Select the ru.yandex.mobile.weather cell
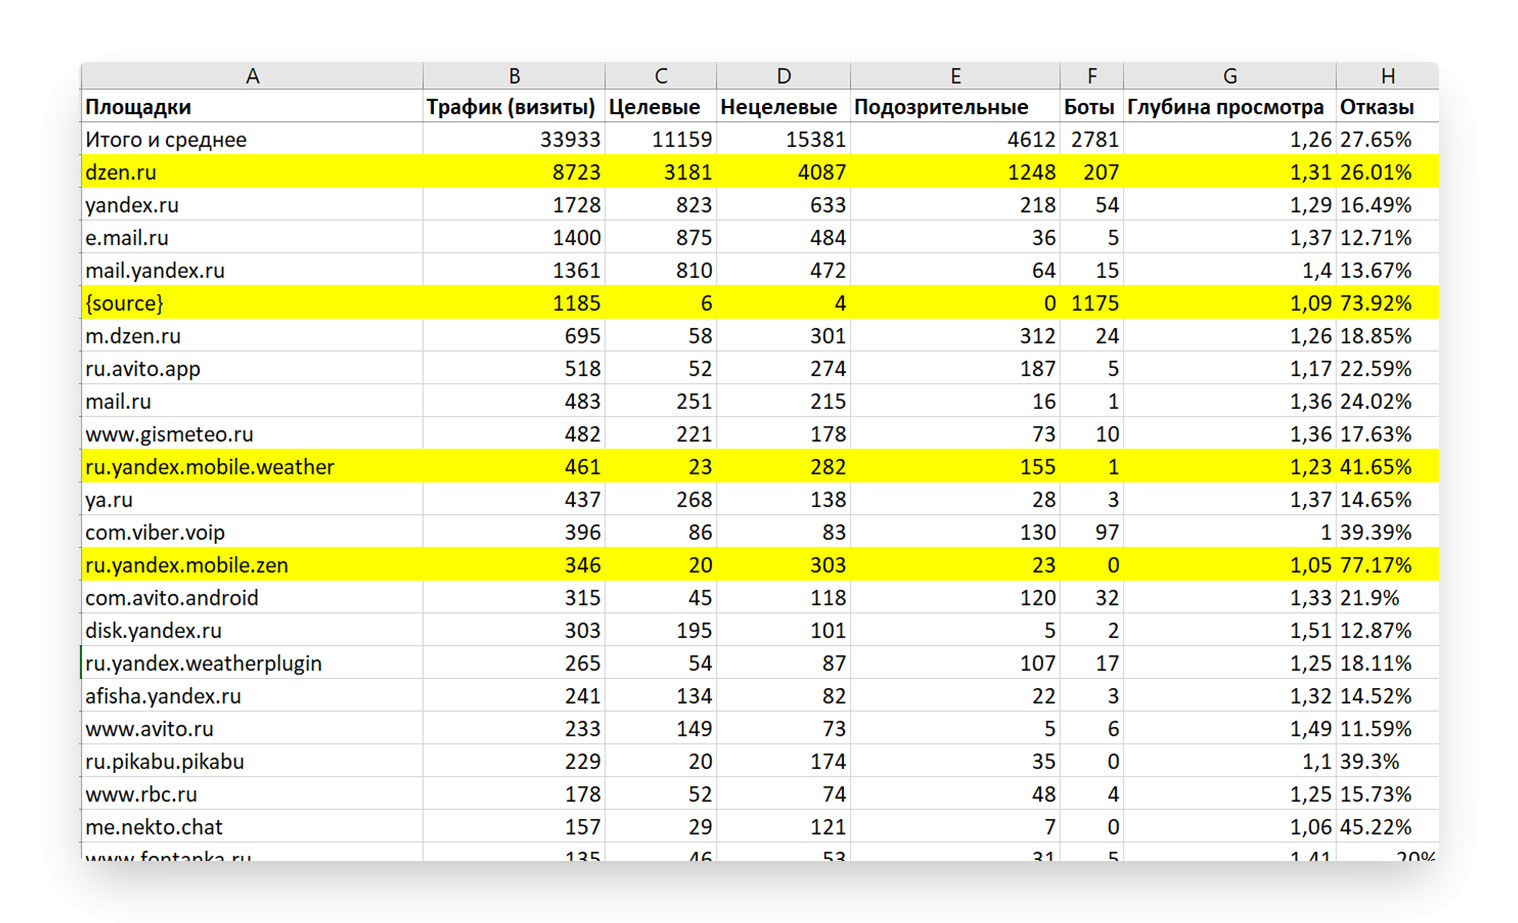The image size is (1518, 923). pyautogui.click(x=252, y=467)
